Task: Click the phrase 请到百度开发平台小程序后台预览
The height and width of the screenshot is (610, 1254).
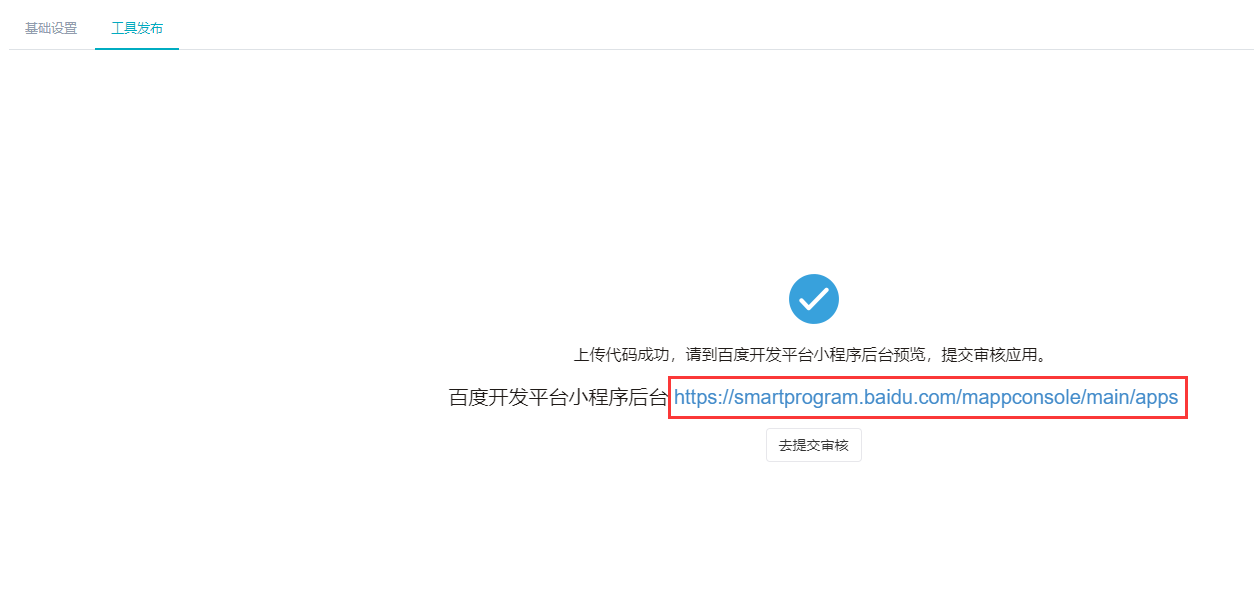Action: coord(805,355)
